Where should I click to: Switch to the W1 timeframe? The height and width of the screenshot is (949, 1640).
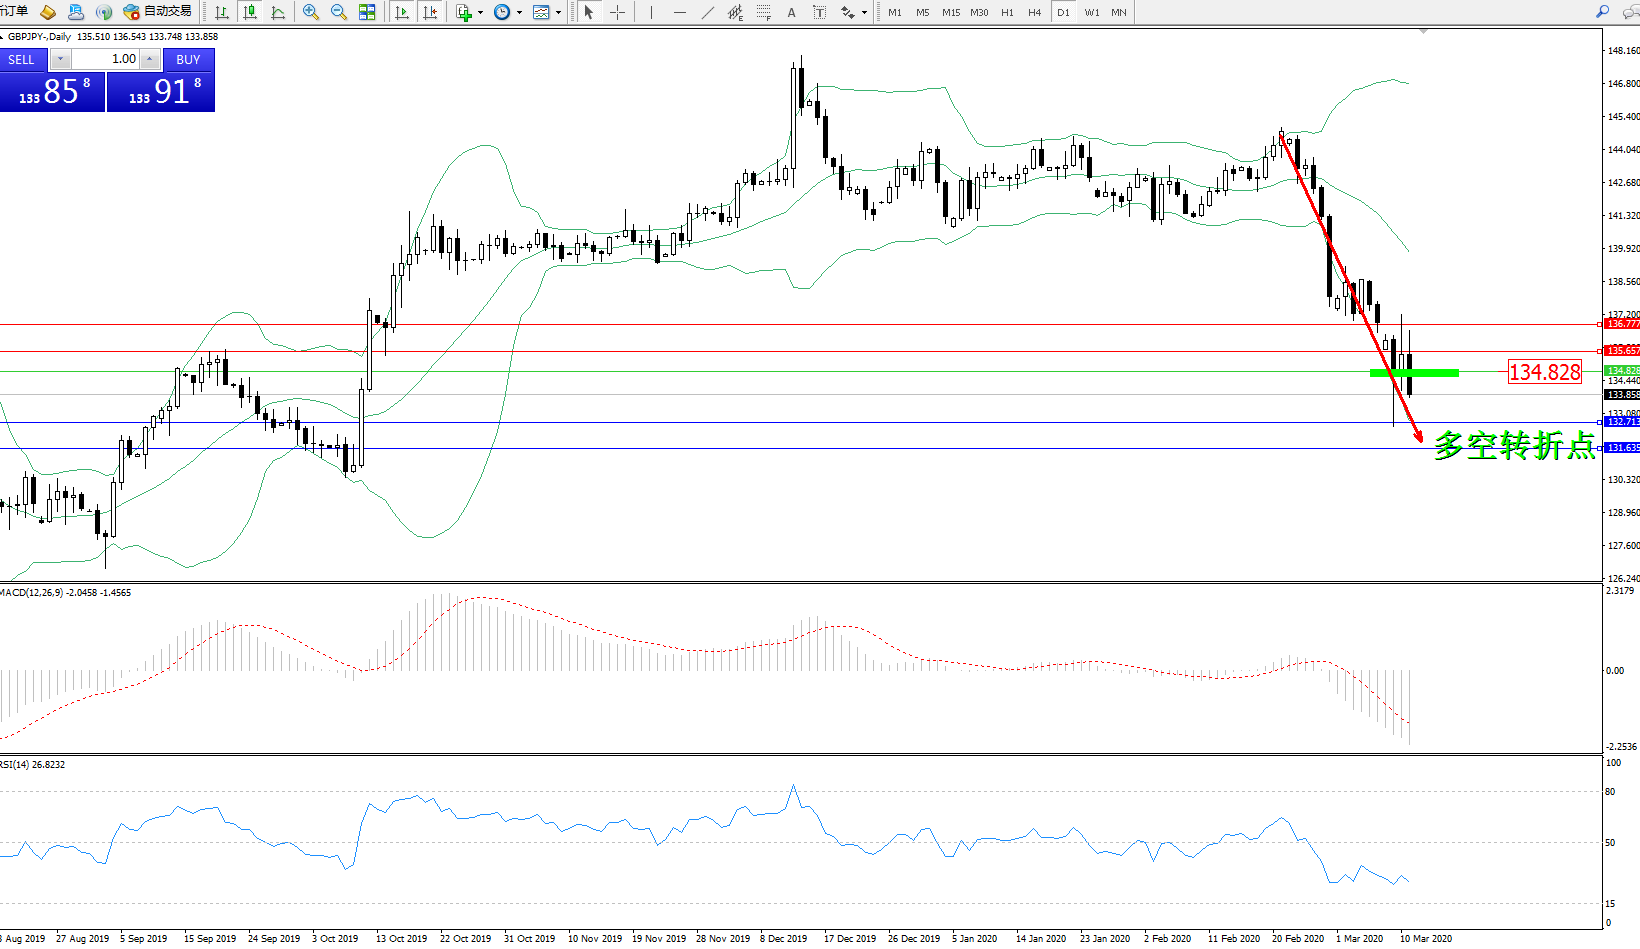(x=1091, y=12)
